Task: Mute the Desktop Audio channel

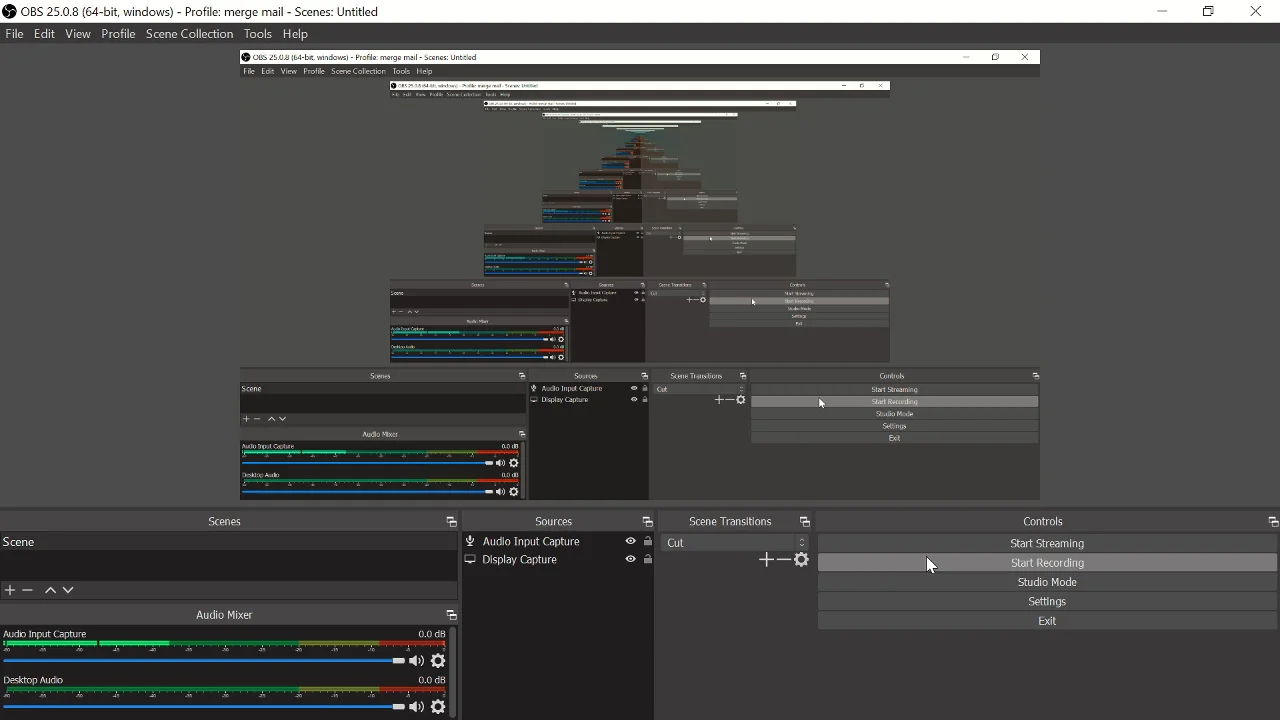Action: click(x=416, y=707)
